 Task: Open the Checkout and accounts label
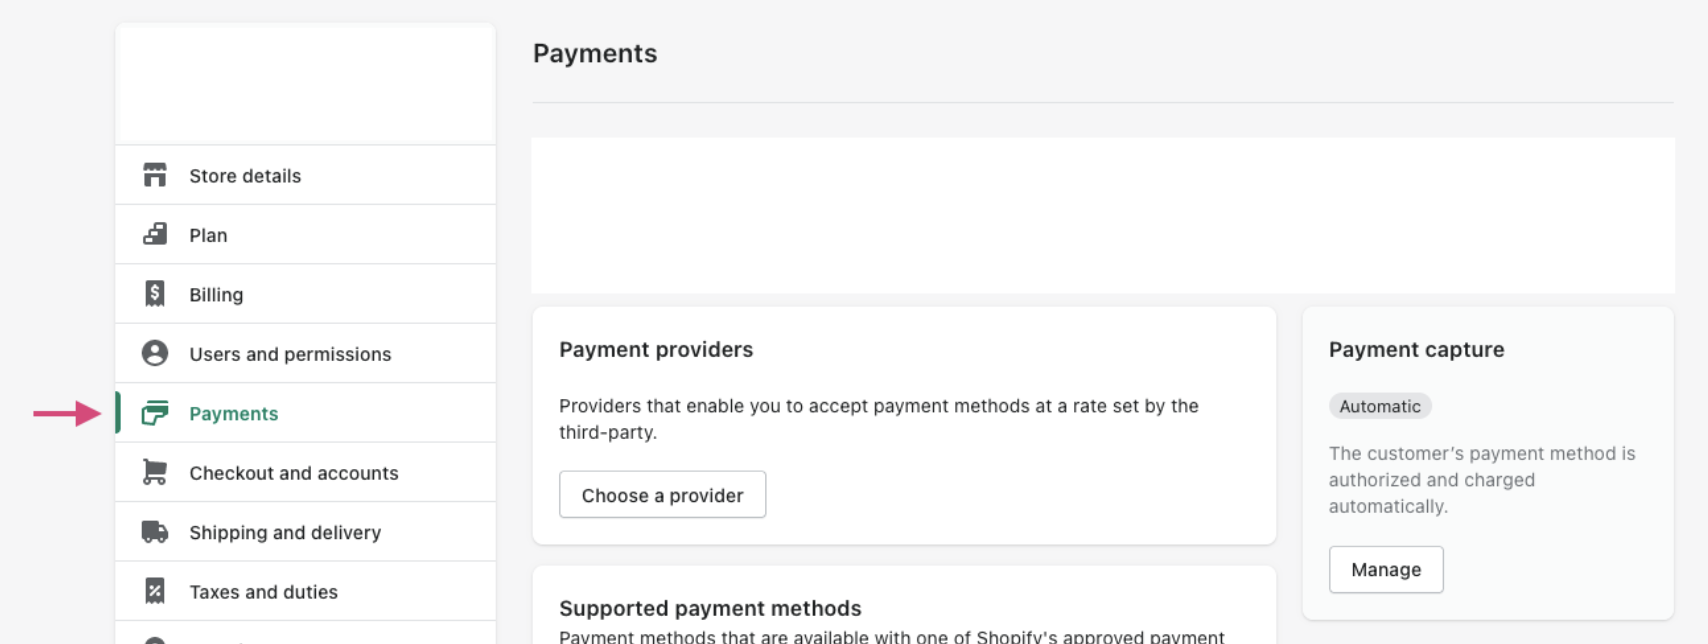click(x=294, y=473)
